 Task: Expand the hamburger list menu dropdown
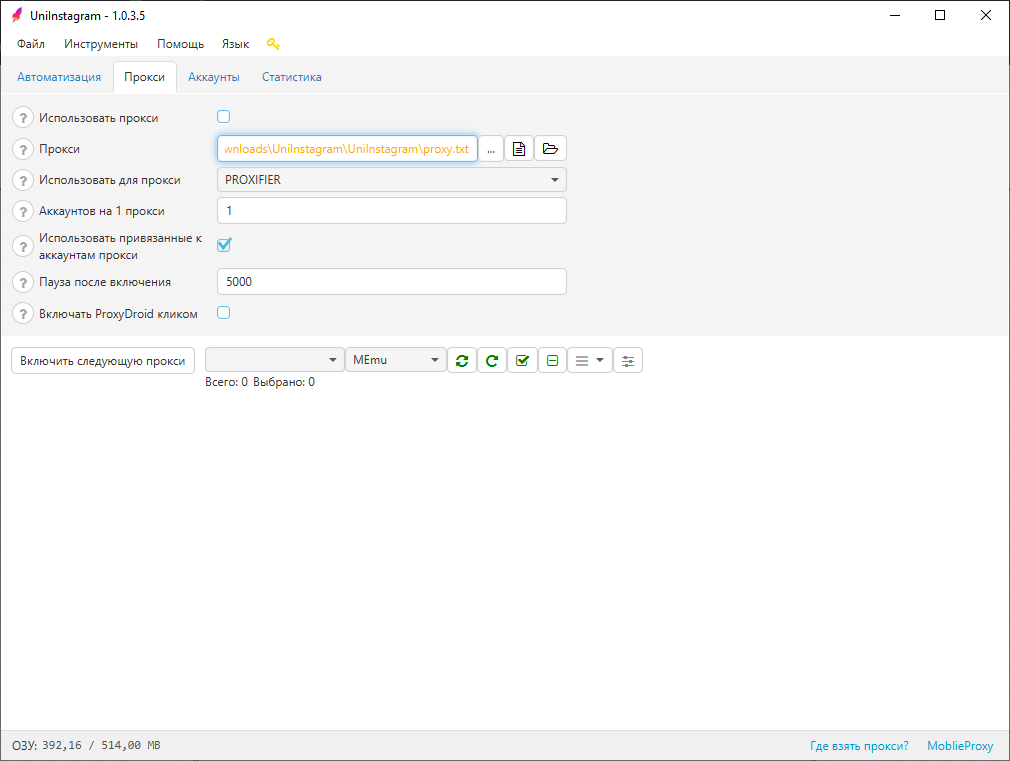click(589, 361)
